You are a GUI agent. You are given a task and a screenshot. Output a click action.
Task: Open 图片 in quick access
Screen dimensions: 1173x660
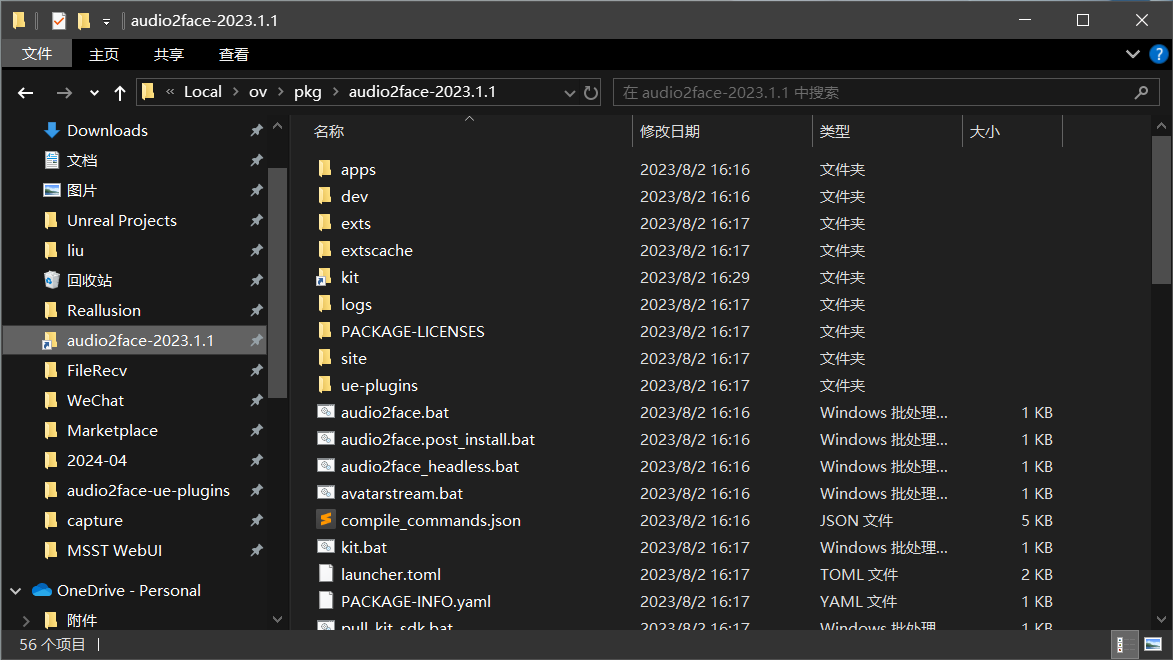point(82,190)
